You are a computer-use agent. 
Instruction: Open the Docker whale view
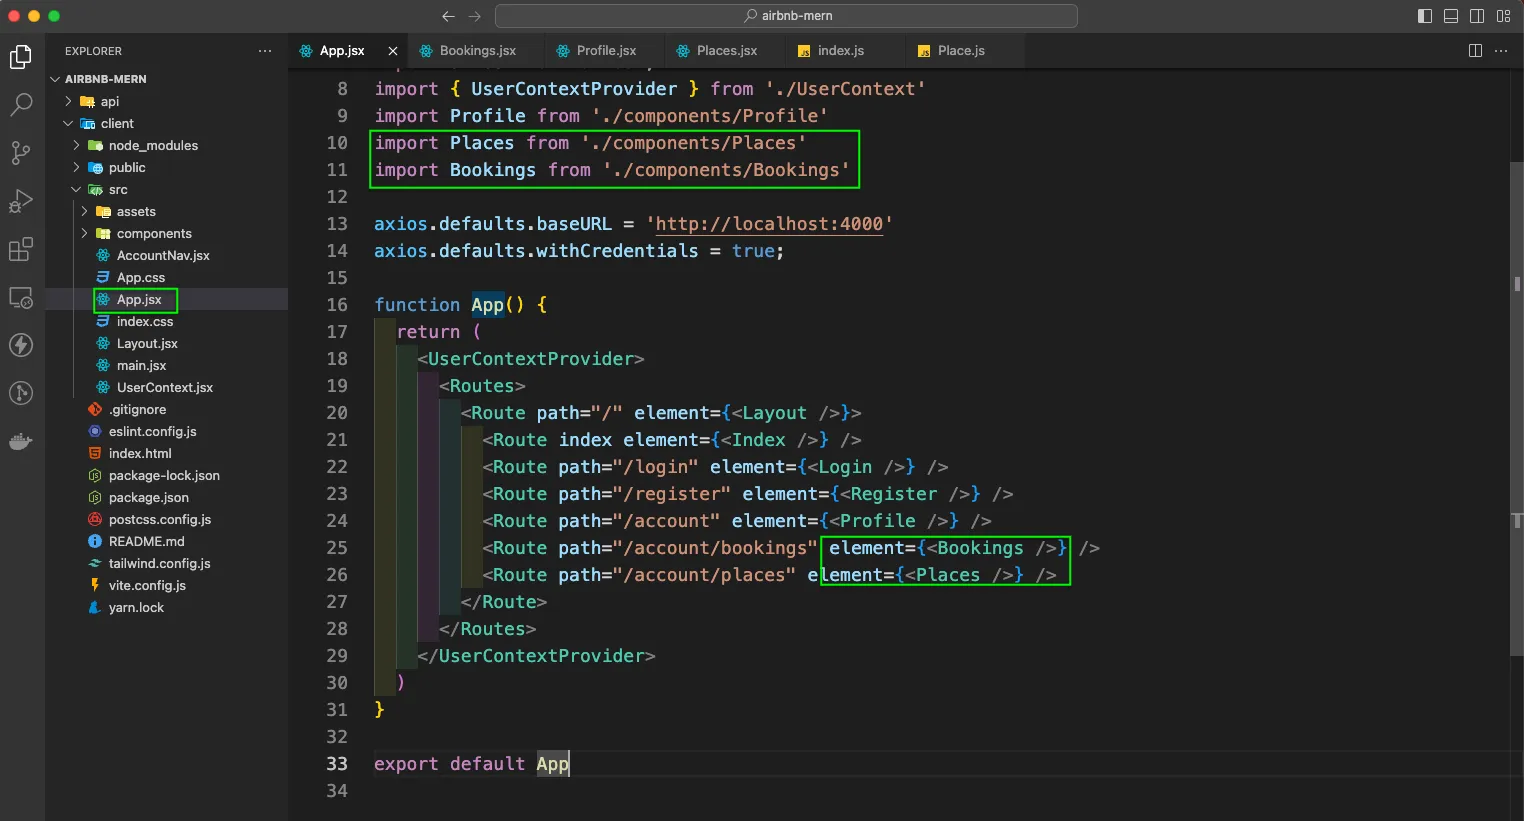tap(21, 441)
